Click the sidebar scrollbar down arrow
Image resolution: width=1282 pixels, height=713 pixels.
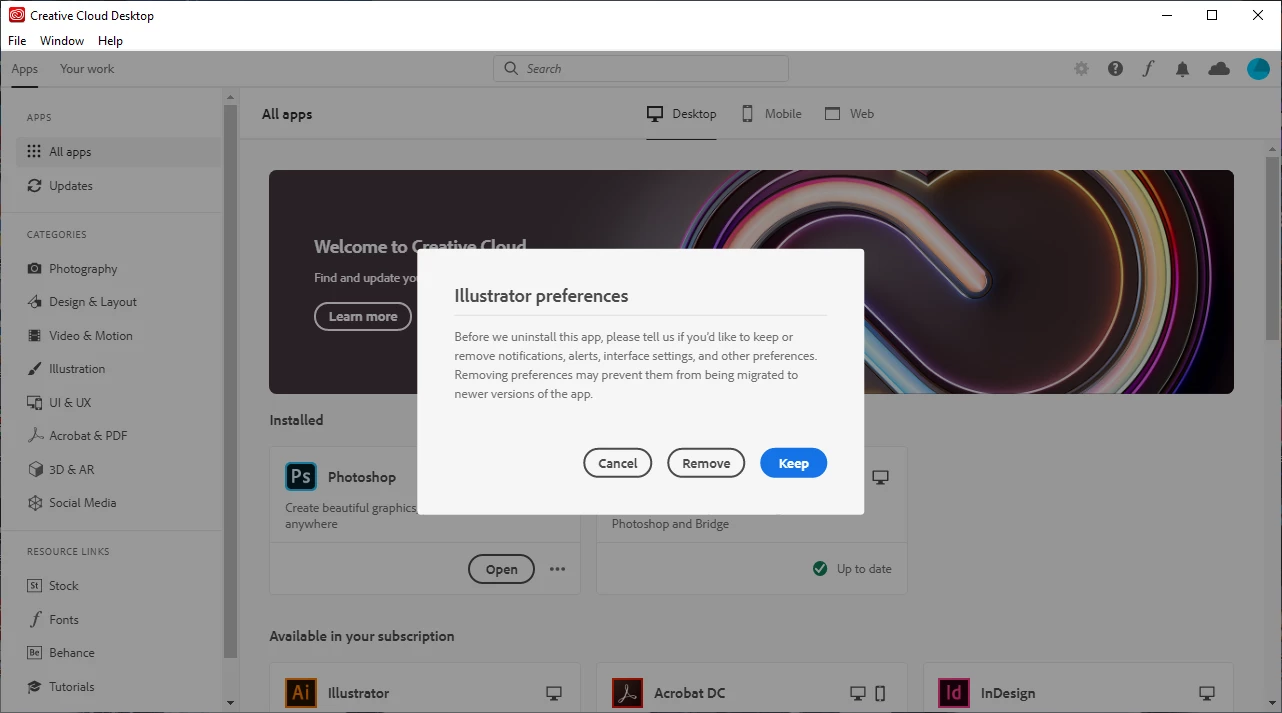point(231,703)
